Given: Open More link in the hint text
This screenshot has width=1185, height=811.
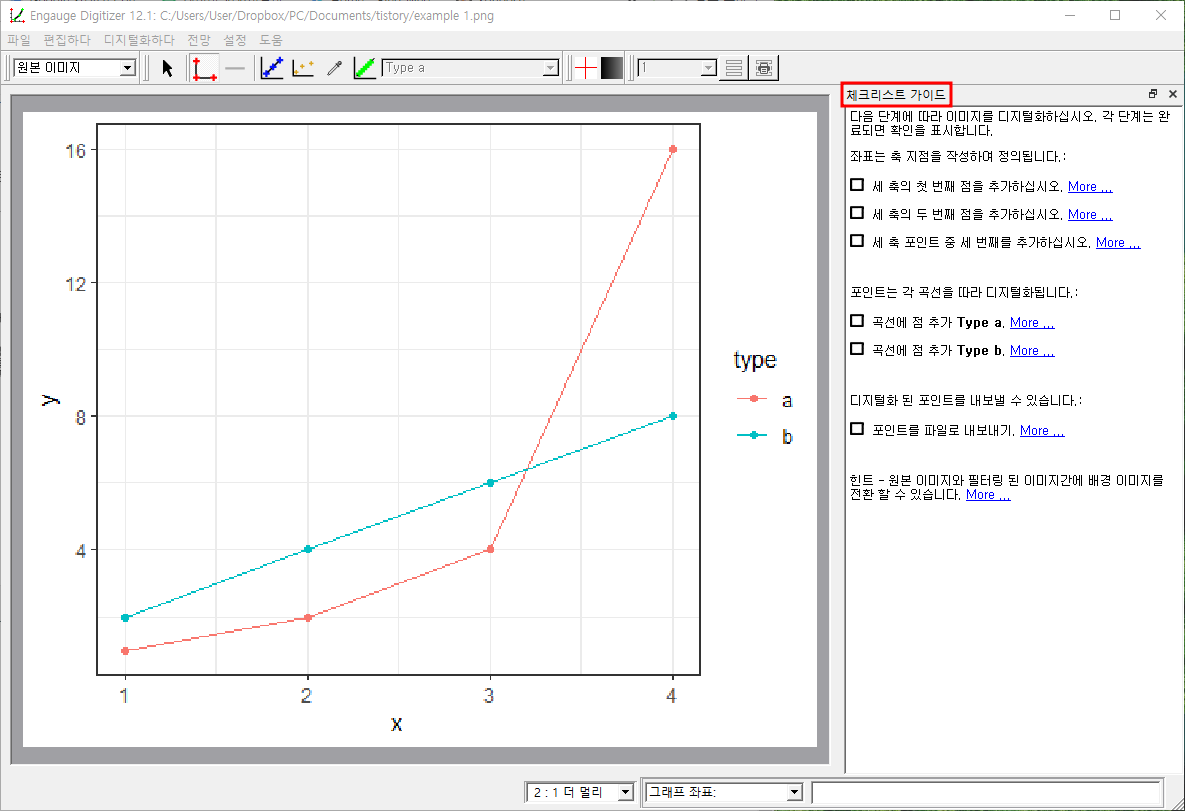Looking at the screenshot, I should (988, 495).
